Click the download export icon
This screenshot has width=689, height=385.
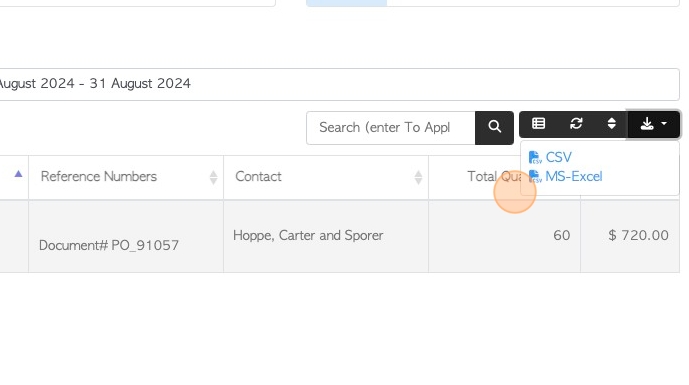tap(647, 124)
